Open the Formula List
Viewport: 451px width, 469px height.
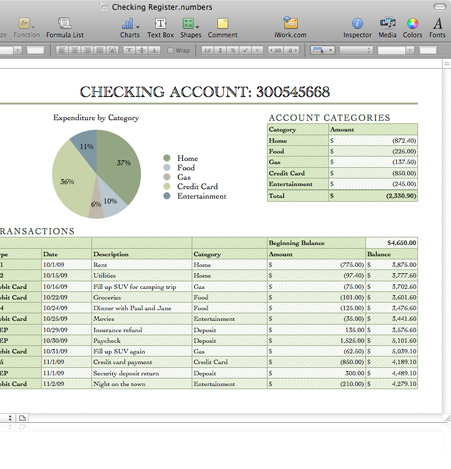pos(65,27)
